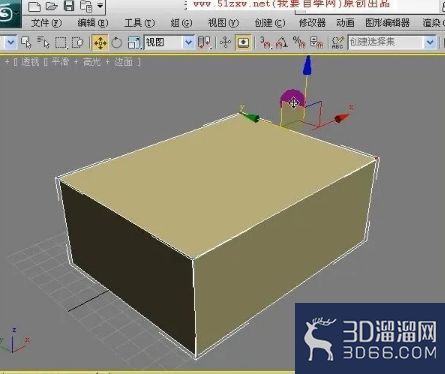The width and height of the screenshot is (445, 374).
Task: Expand the selection filter dropdown arrow
Action: (x=11, y=42)
